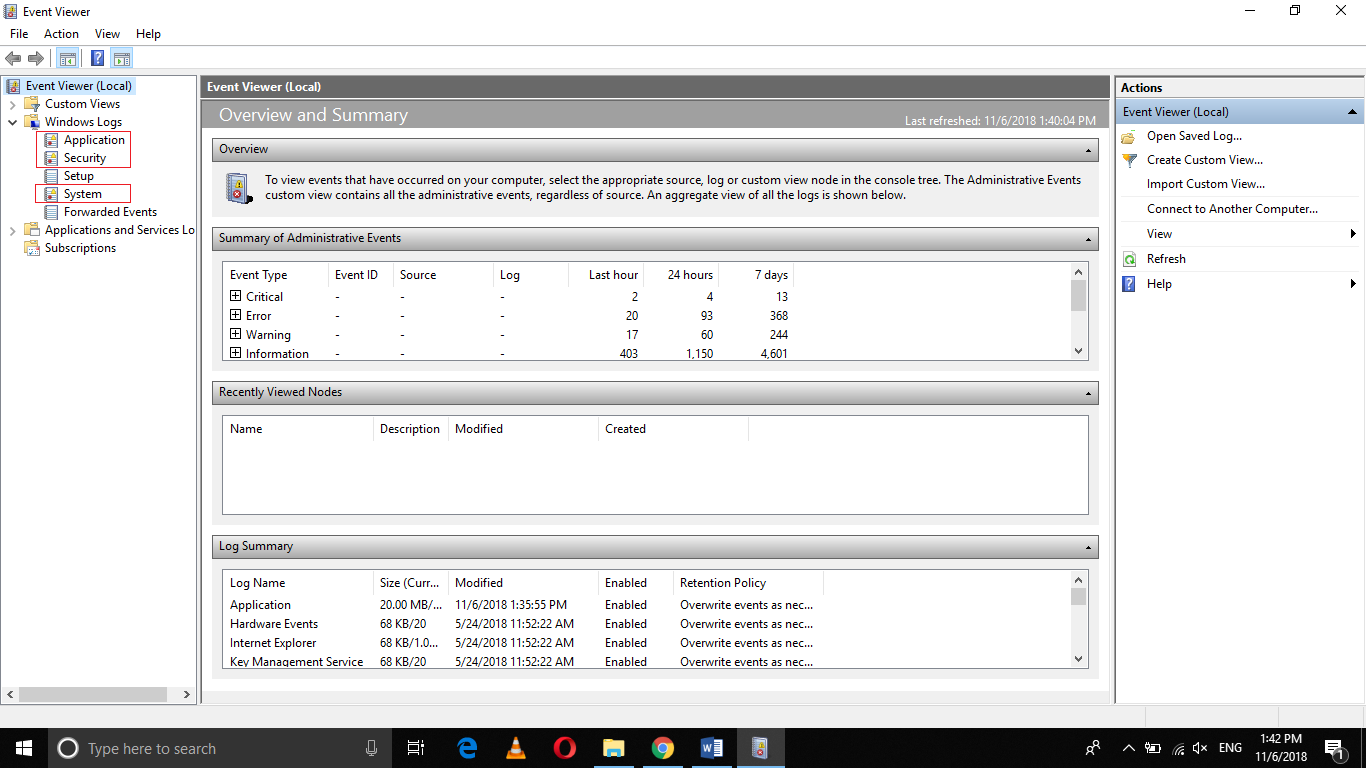The image size is (1366, 768).
Task: Collapse the Windows Logs tree node
Action: point(13,121)
